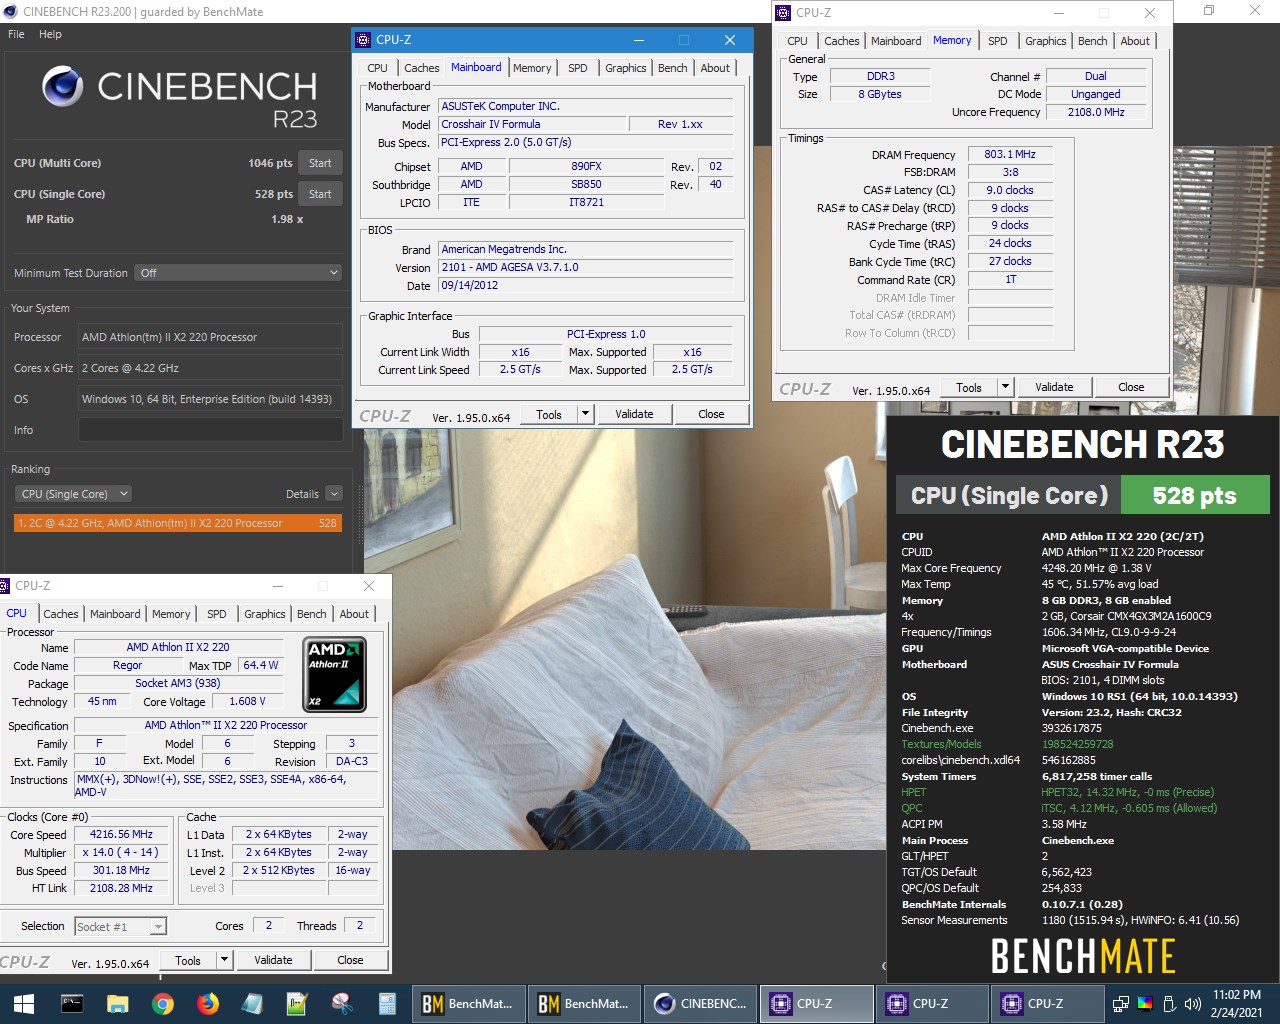Click the Processor field in Cinebench
1280x1024 pixels.
click(x=210, y=337)
